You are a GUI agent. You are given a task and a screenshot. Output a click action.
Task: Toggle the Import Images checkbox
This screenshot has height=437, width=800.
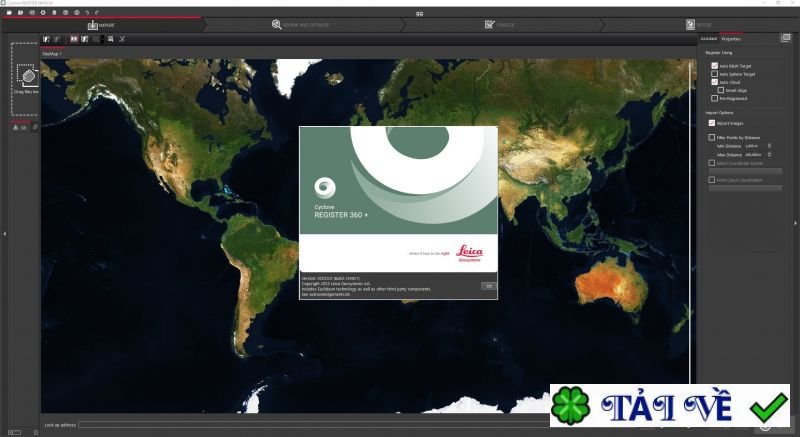(x=712, y=123)
